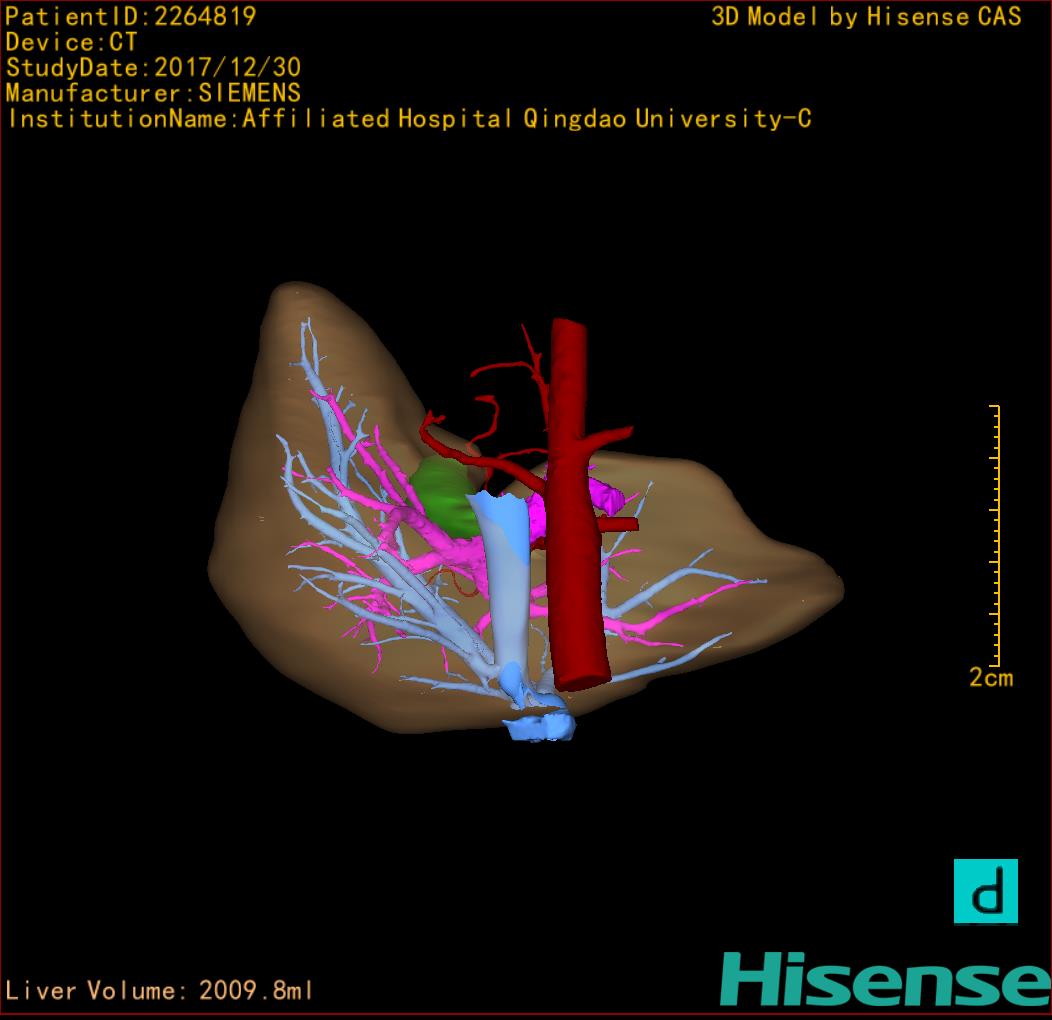Click the yellow scale ruler
The height and width of the screenshot is (1020, 1052).
coord(995,535)
